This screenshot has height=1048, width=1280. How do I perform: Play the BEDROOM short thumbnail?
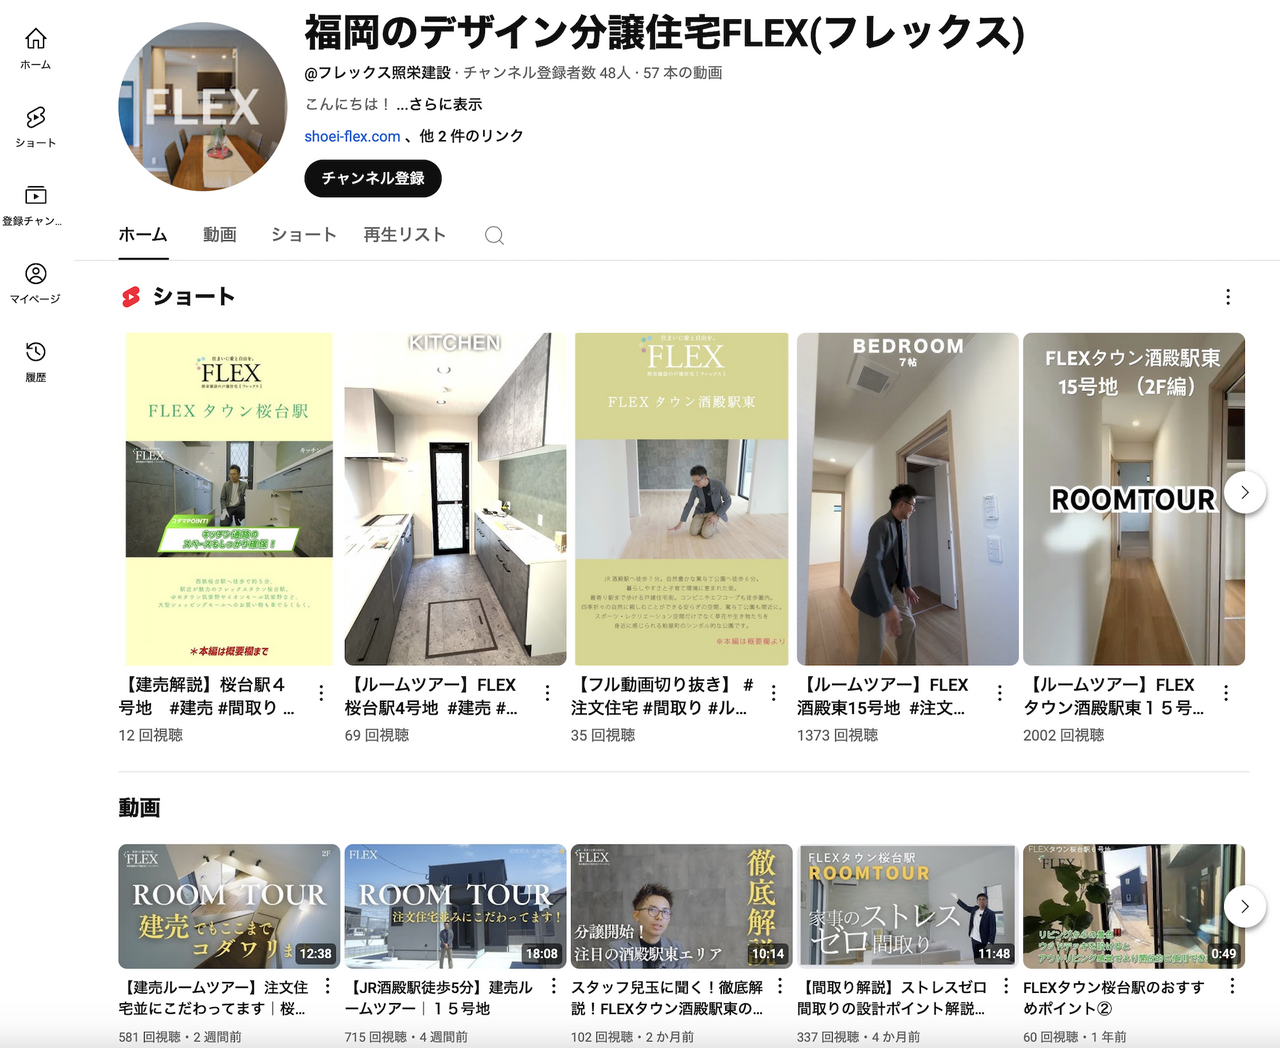click(x=908, y=499)
